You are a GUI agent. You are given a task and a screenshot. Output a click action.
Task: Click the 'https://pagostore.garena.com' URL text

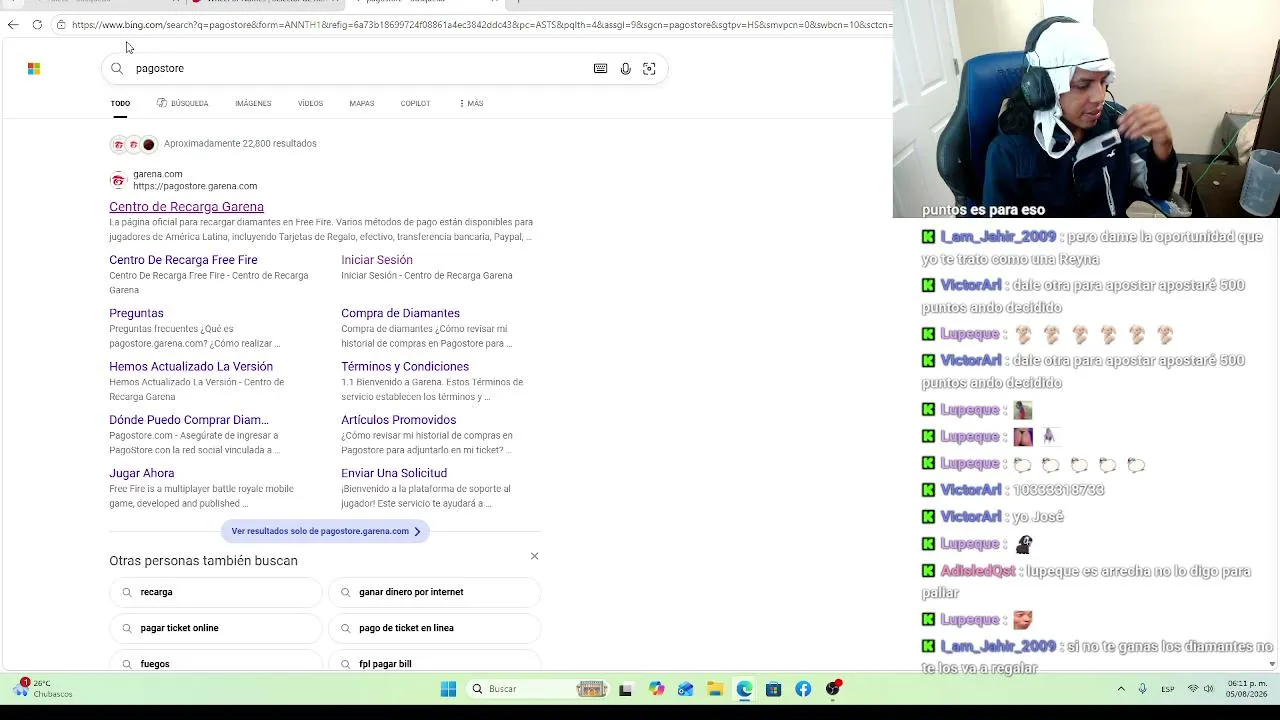195,186
